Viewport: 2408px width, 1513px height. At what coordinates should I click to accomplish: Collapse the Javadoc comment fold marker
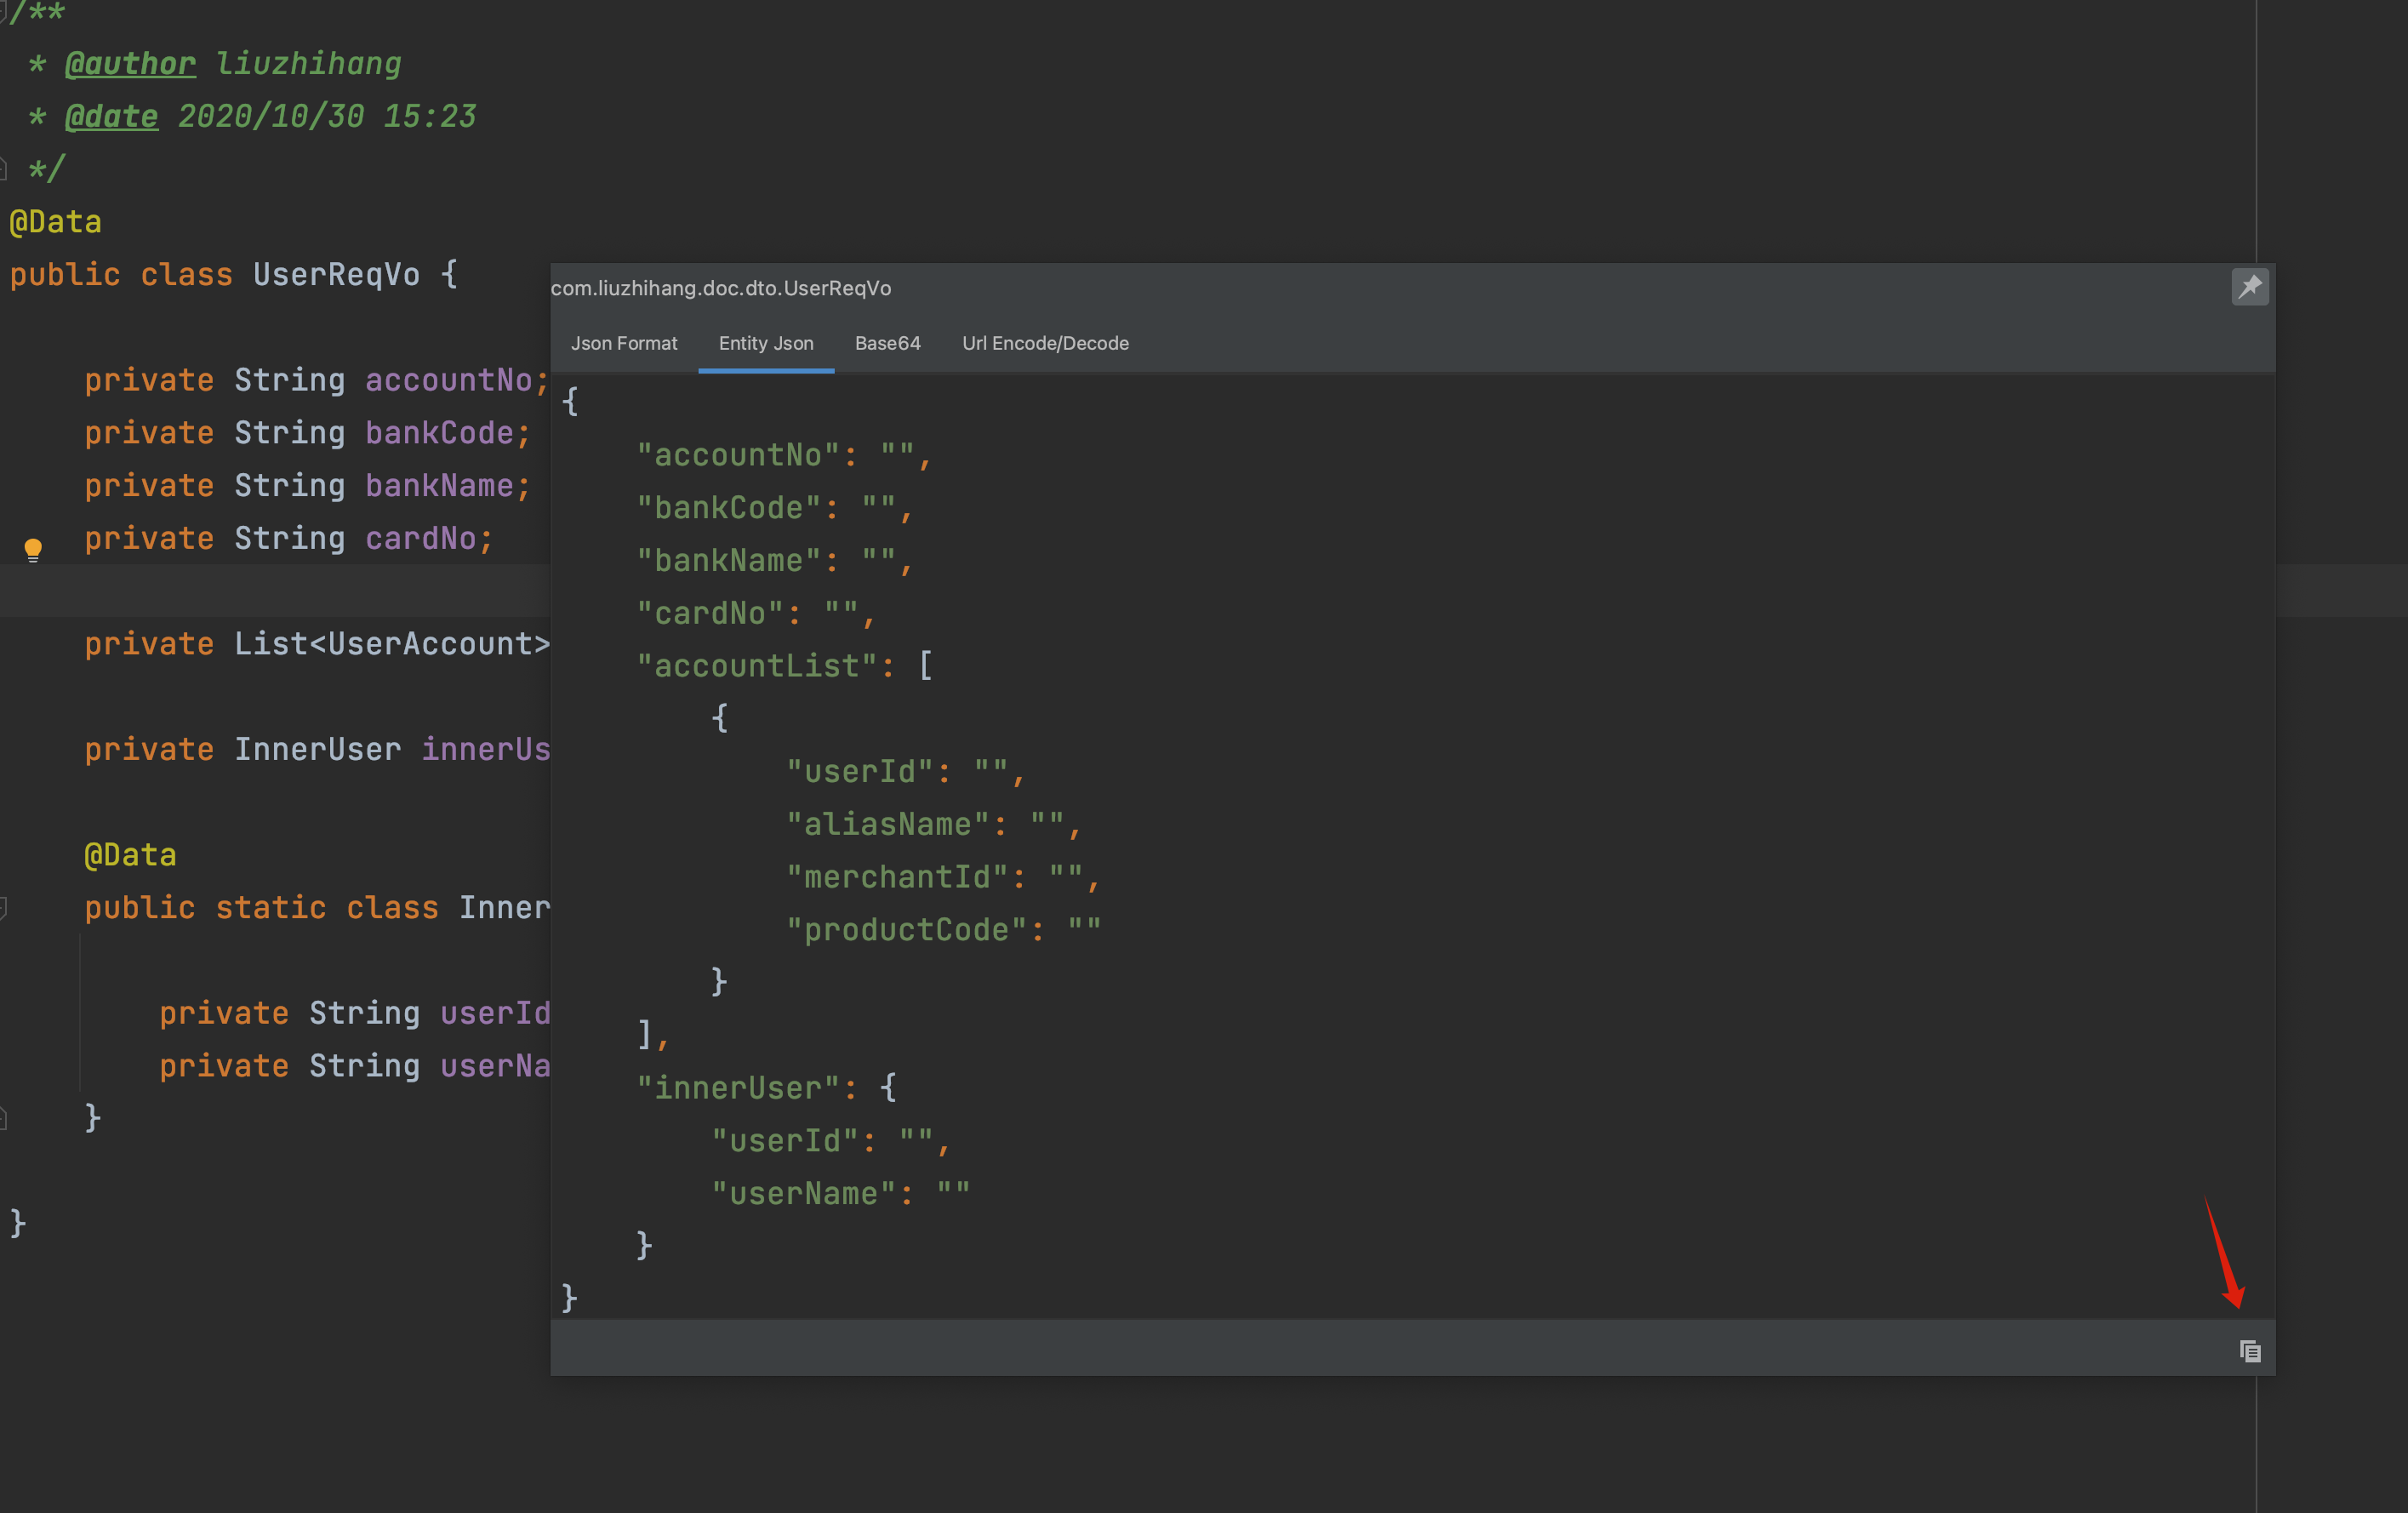tap(3, 12)
